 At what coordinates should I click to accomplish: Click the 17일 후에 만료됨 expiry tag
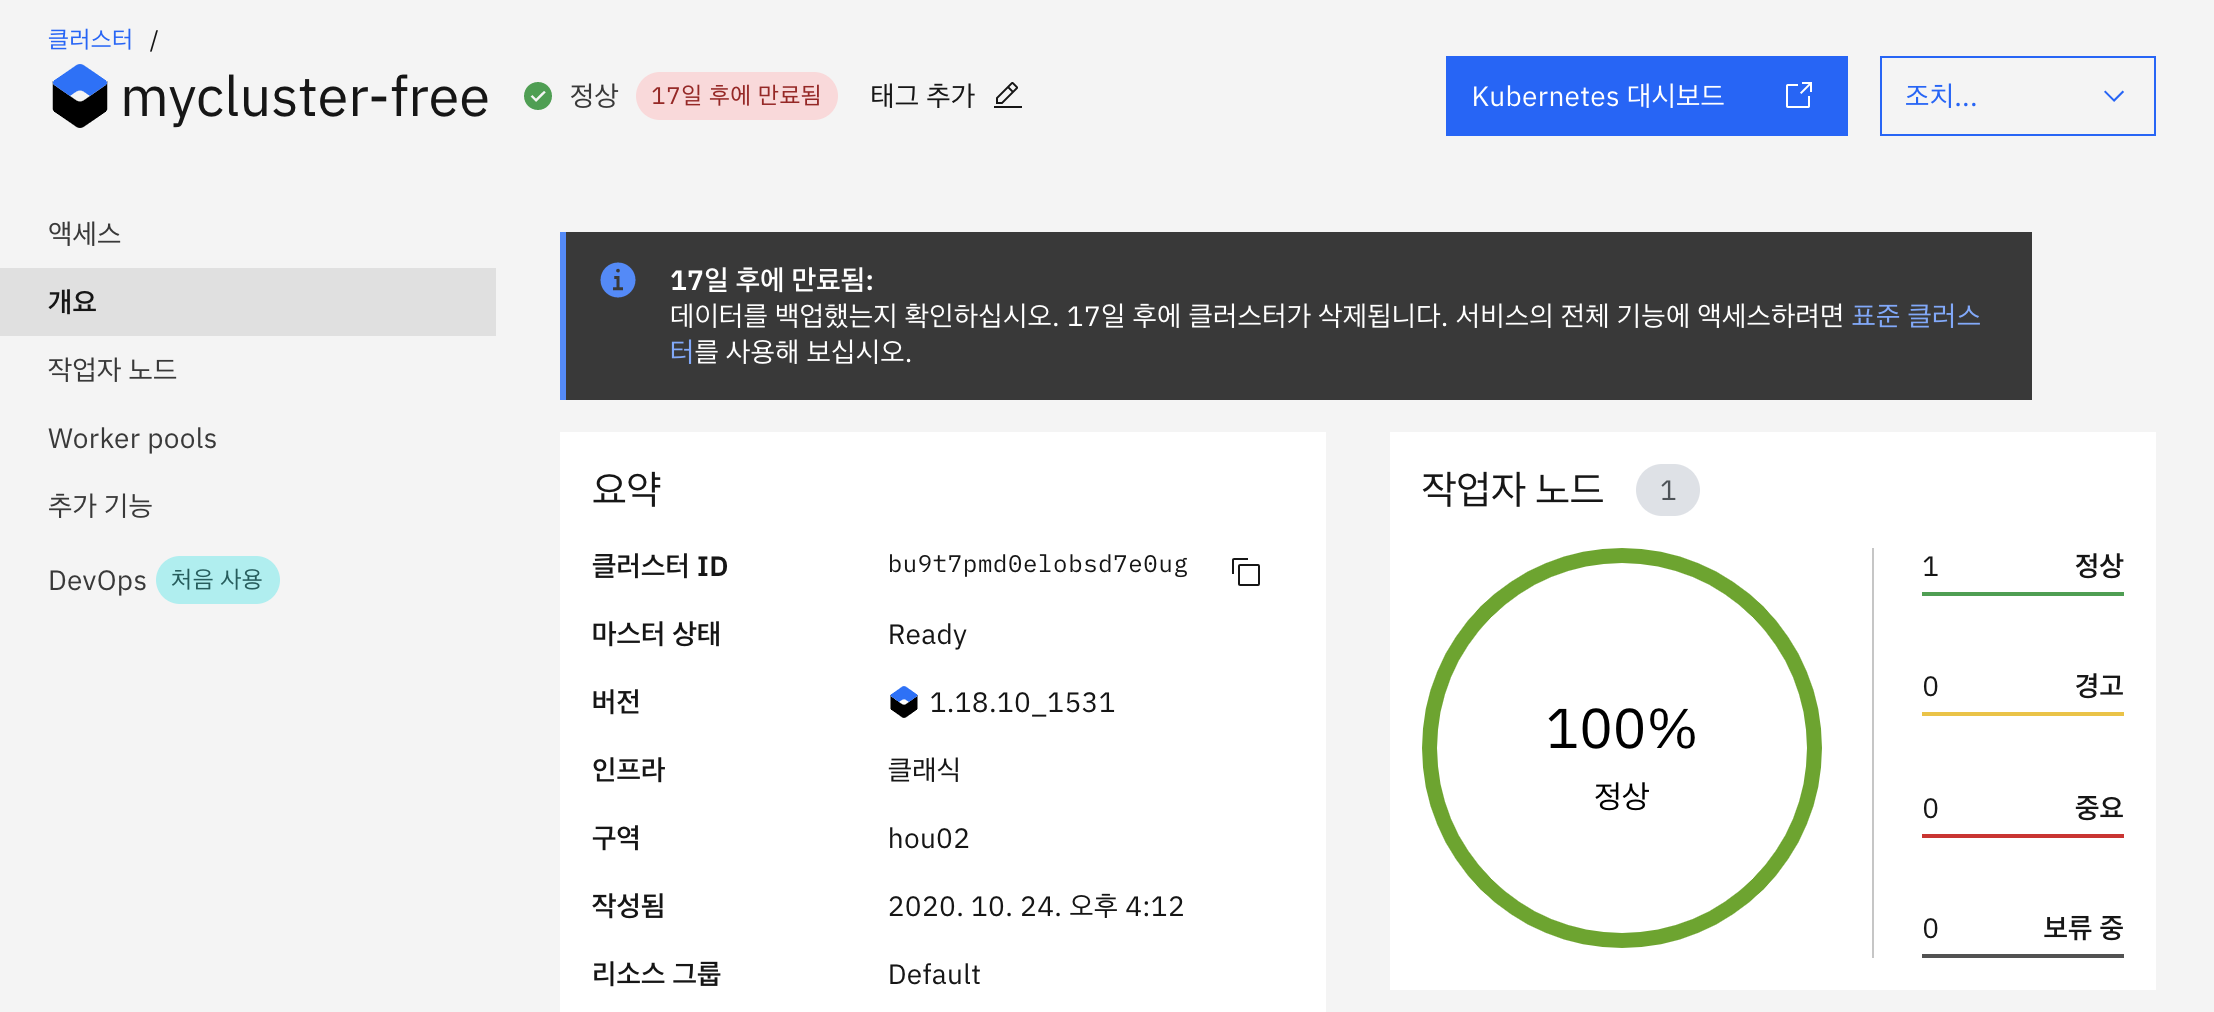[x=736, y=95]
